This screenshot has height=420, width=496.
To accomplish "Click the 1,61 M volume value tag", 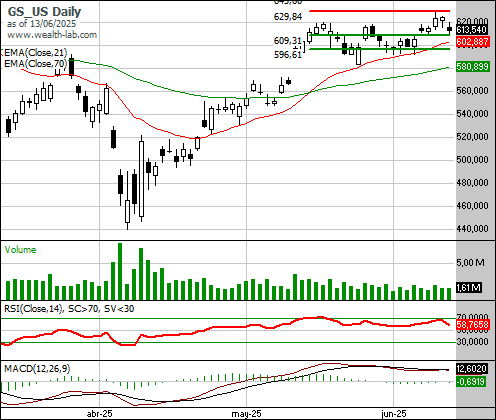I will (469, 287).
